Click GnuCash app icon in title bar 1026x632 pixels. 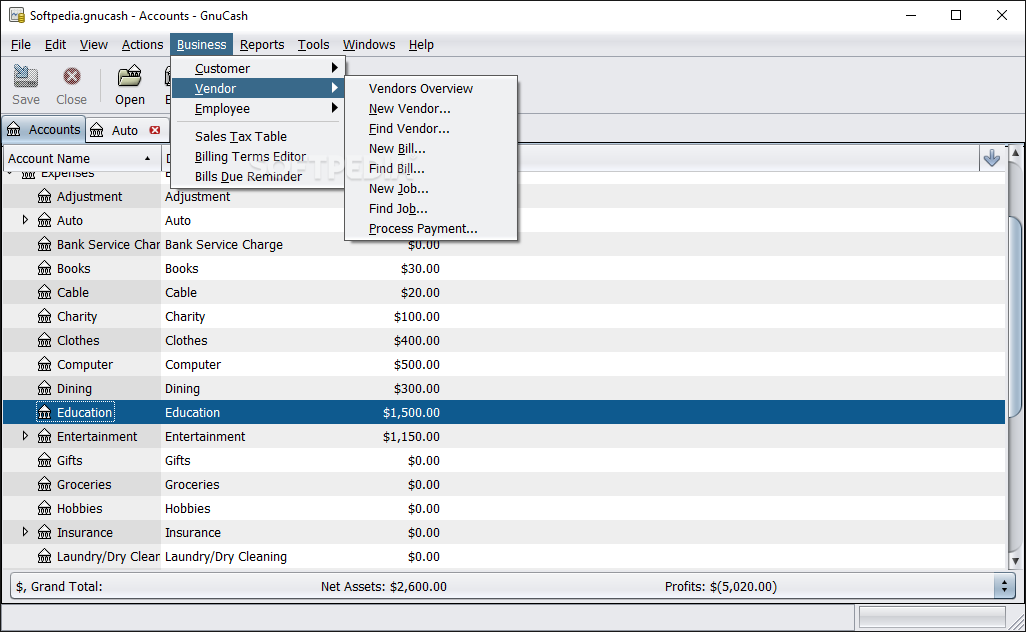tap(17, 15)
